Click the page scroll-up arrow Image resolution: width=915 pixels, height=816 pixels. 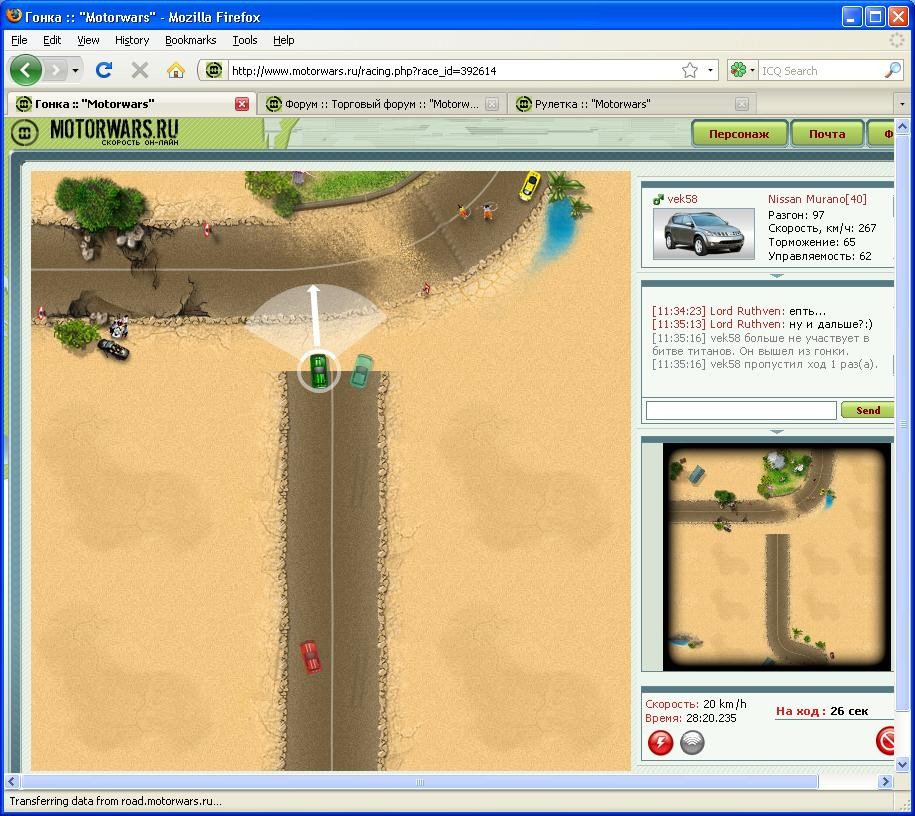(x=902, y=126)
